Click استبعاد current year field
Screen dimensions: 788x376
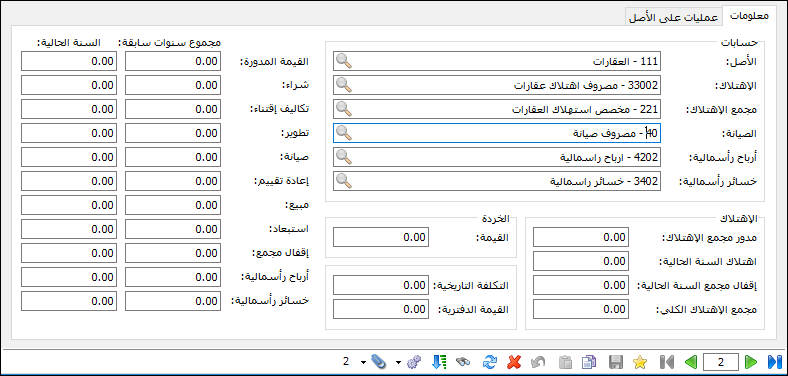coord(69,229)
